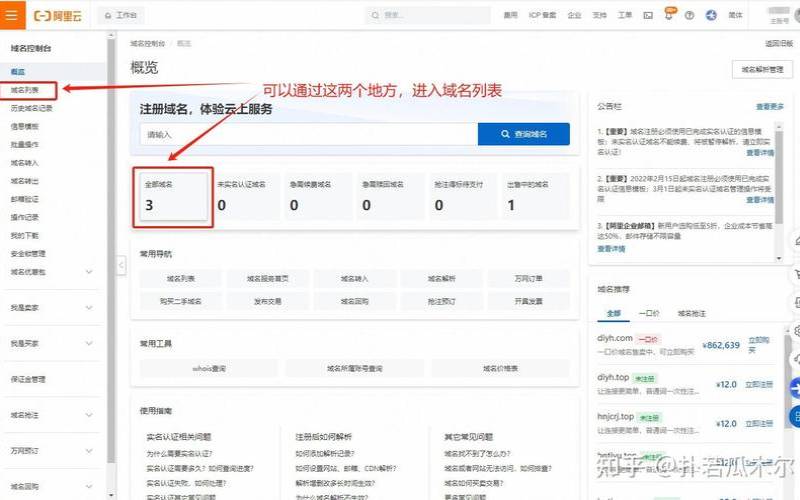Open the 出售中的域名 card showing 1
The image size is (800, 500).
click(535, 196)
